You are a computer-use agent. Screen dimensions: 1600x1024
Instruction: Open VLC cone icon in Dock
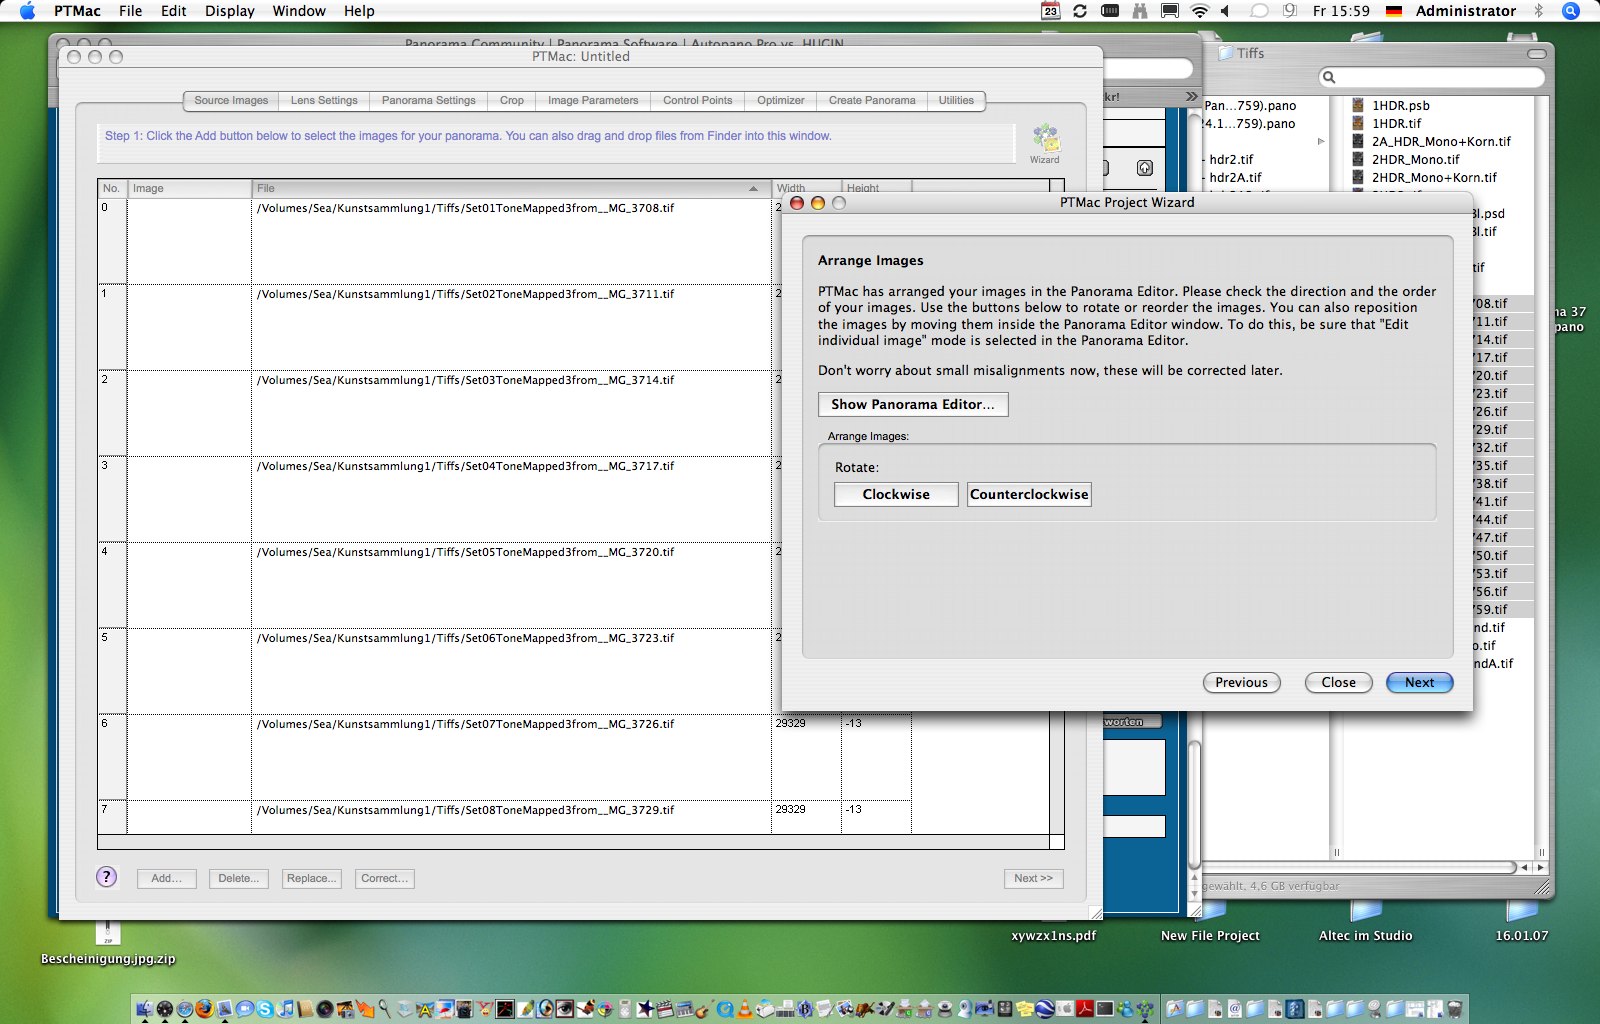coord(744,1009)
